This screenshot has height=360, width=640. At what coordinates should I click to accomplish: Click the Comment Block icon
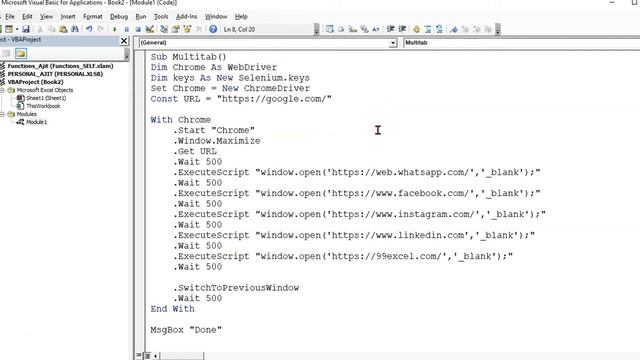(x=428, y=29)
